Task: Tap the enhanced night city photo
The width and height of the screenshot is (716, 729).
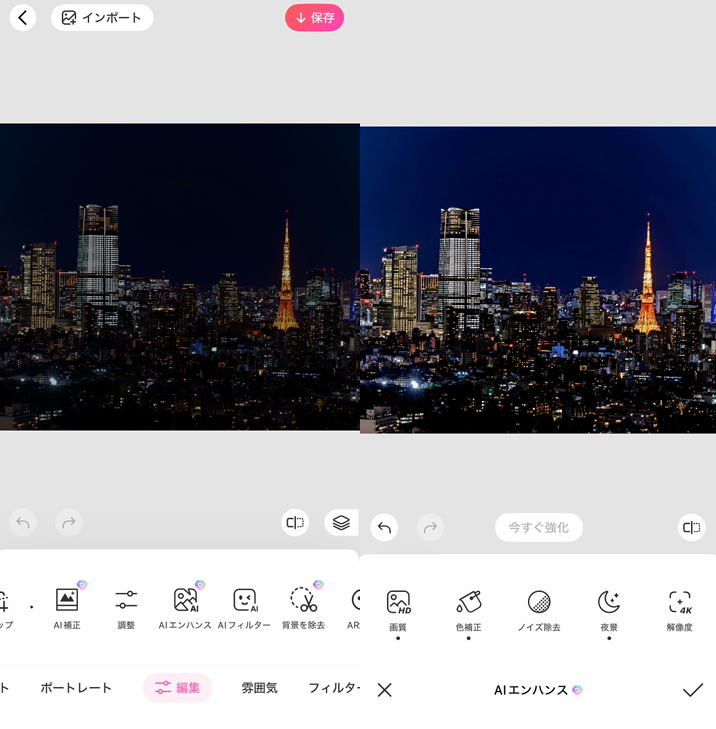Action: tap(538, 280)
